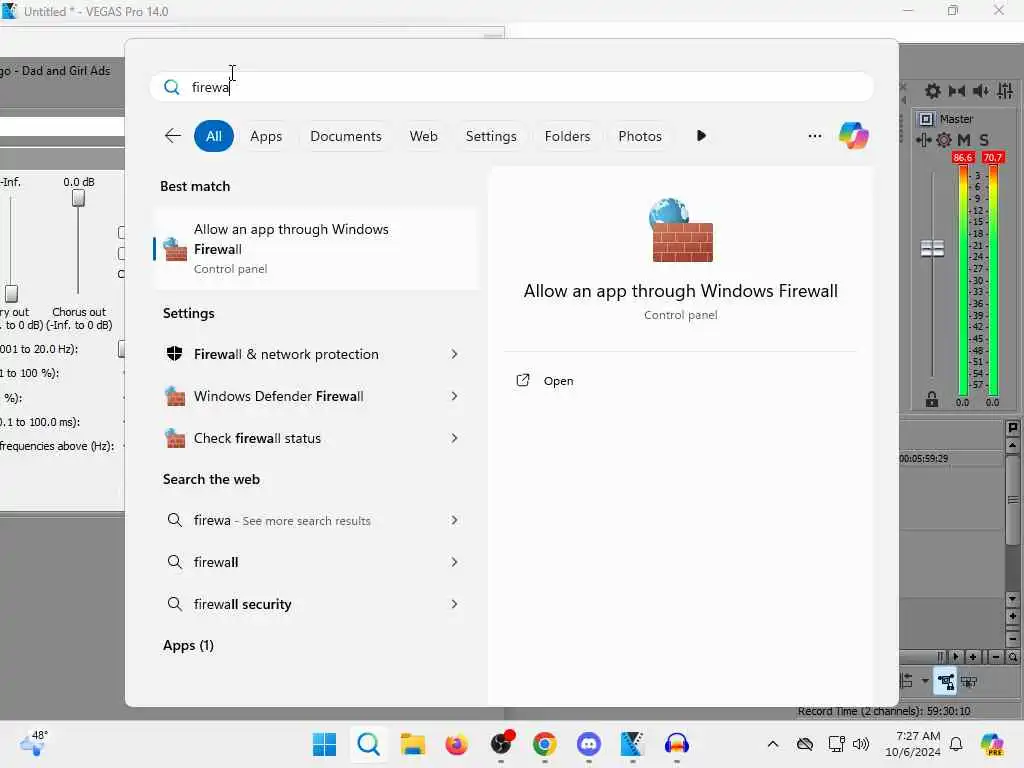Toggle lock envelopes to events icon
The image size is (1024, 768).
click(945, 682)
